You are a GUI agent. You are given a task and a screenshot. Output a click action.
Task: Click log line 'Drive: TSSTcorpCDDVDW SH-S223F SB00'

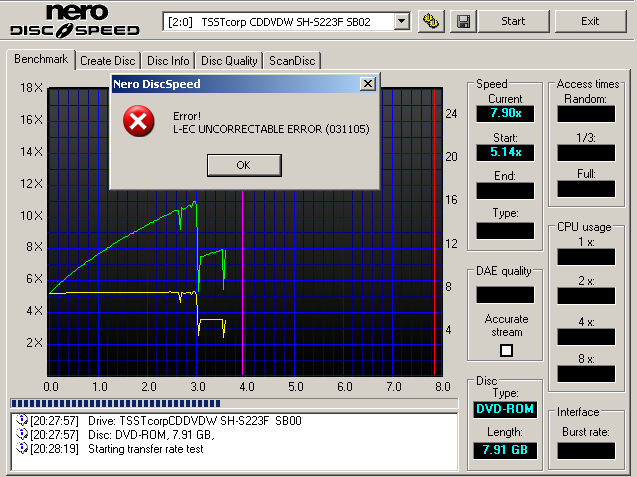pyautogui.click(x=195, y=421)
